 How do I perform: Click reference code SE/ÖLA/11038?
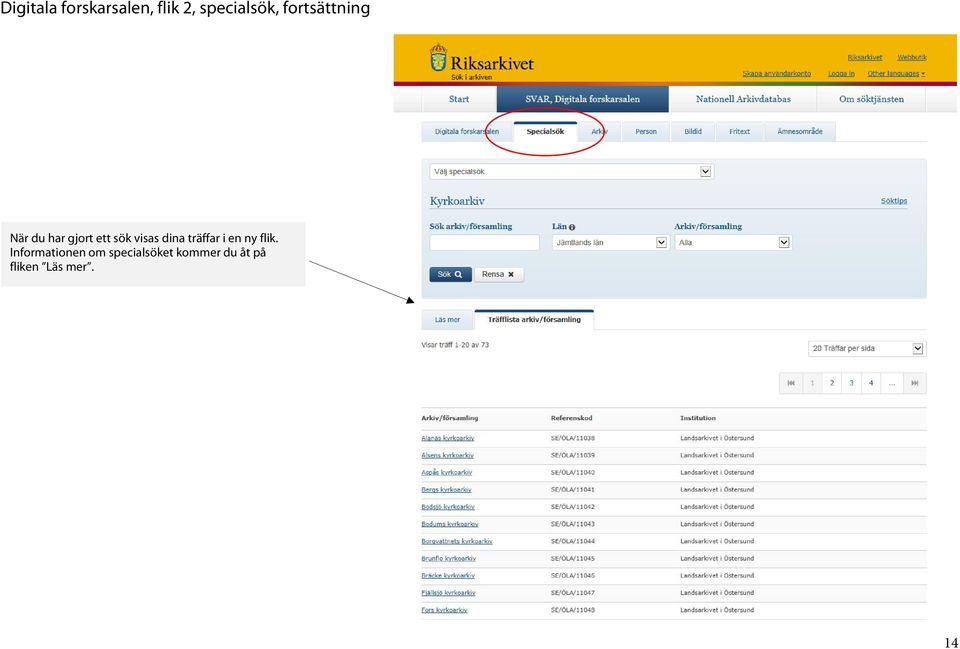(572, 438)
